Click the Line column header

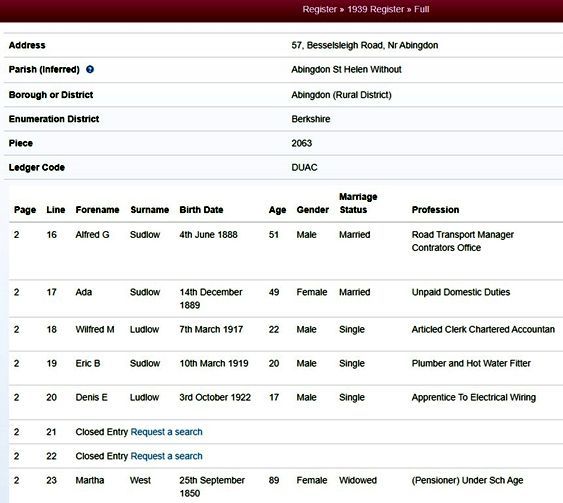[56, 210]
